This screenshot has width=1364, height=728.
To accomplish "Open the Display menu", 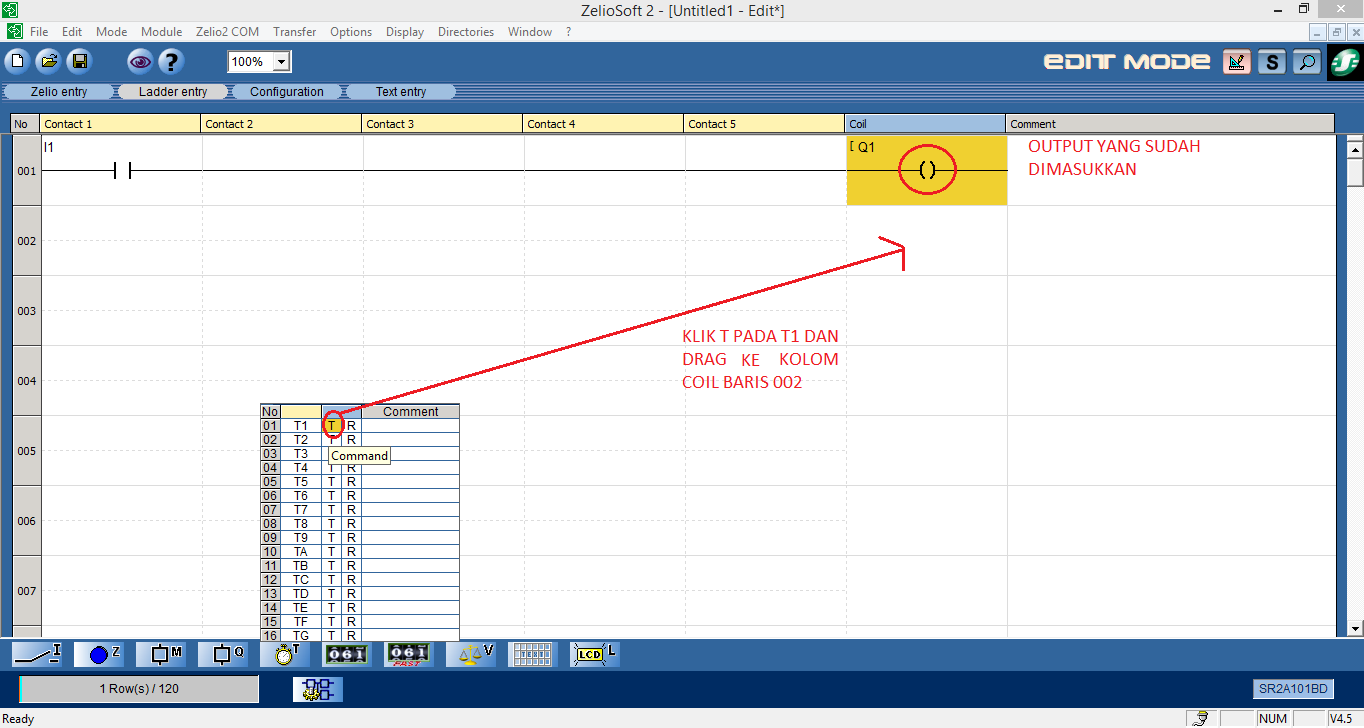I will 405,32.
